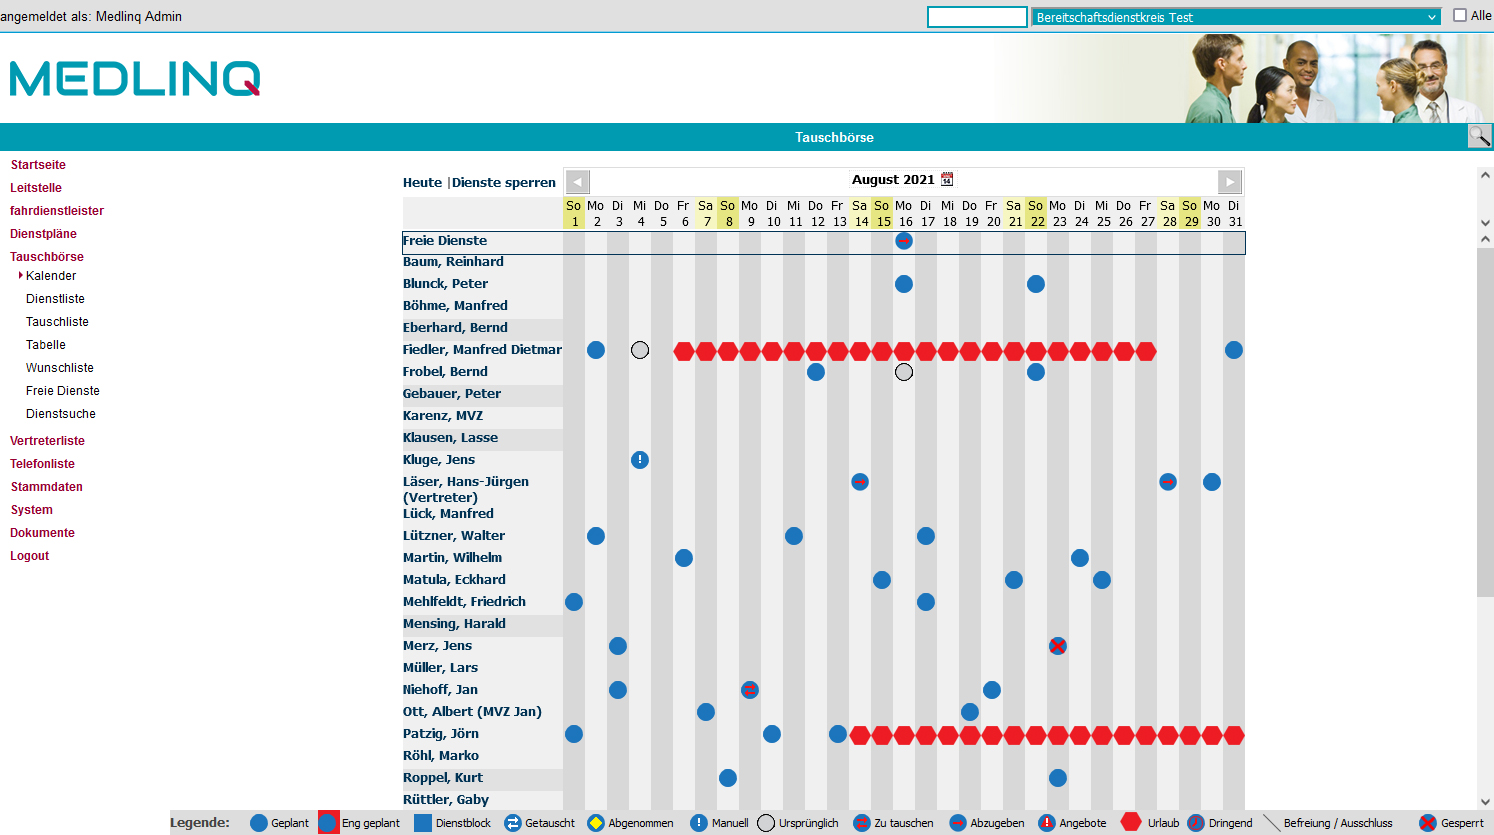Image resolution: width=1494 pixels, height=835 pixels.
Task: Select original shift circle of Frobel, Bernd
Action: click(904, 372)
